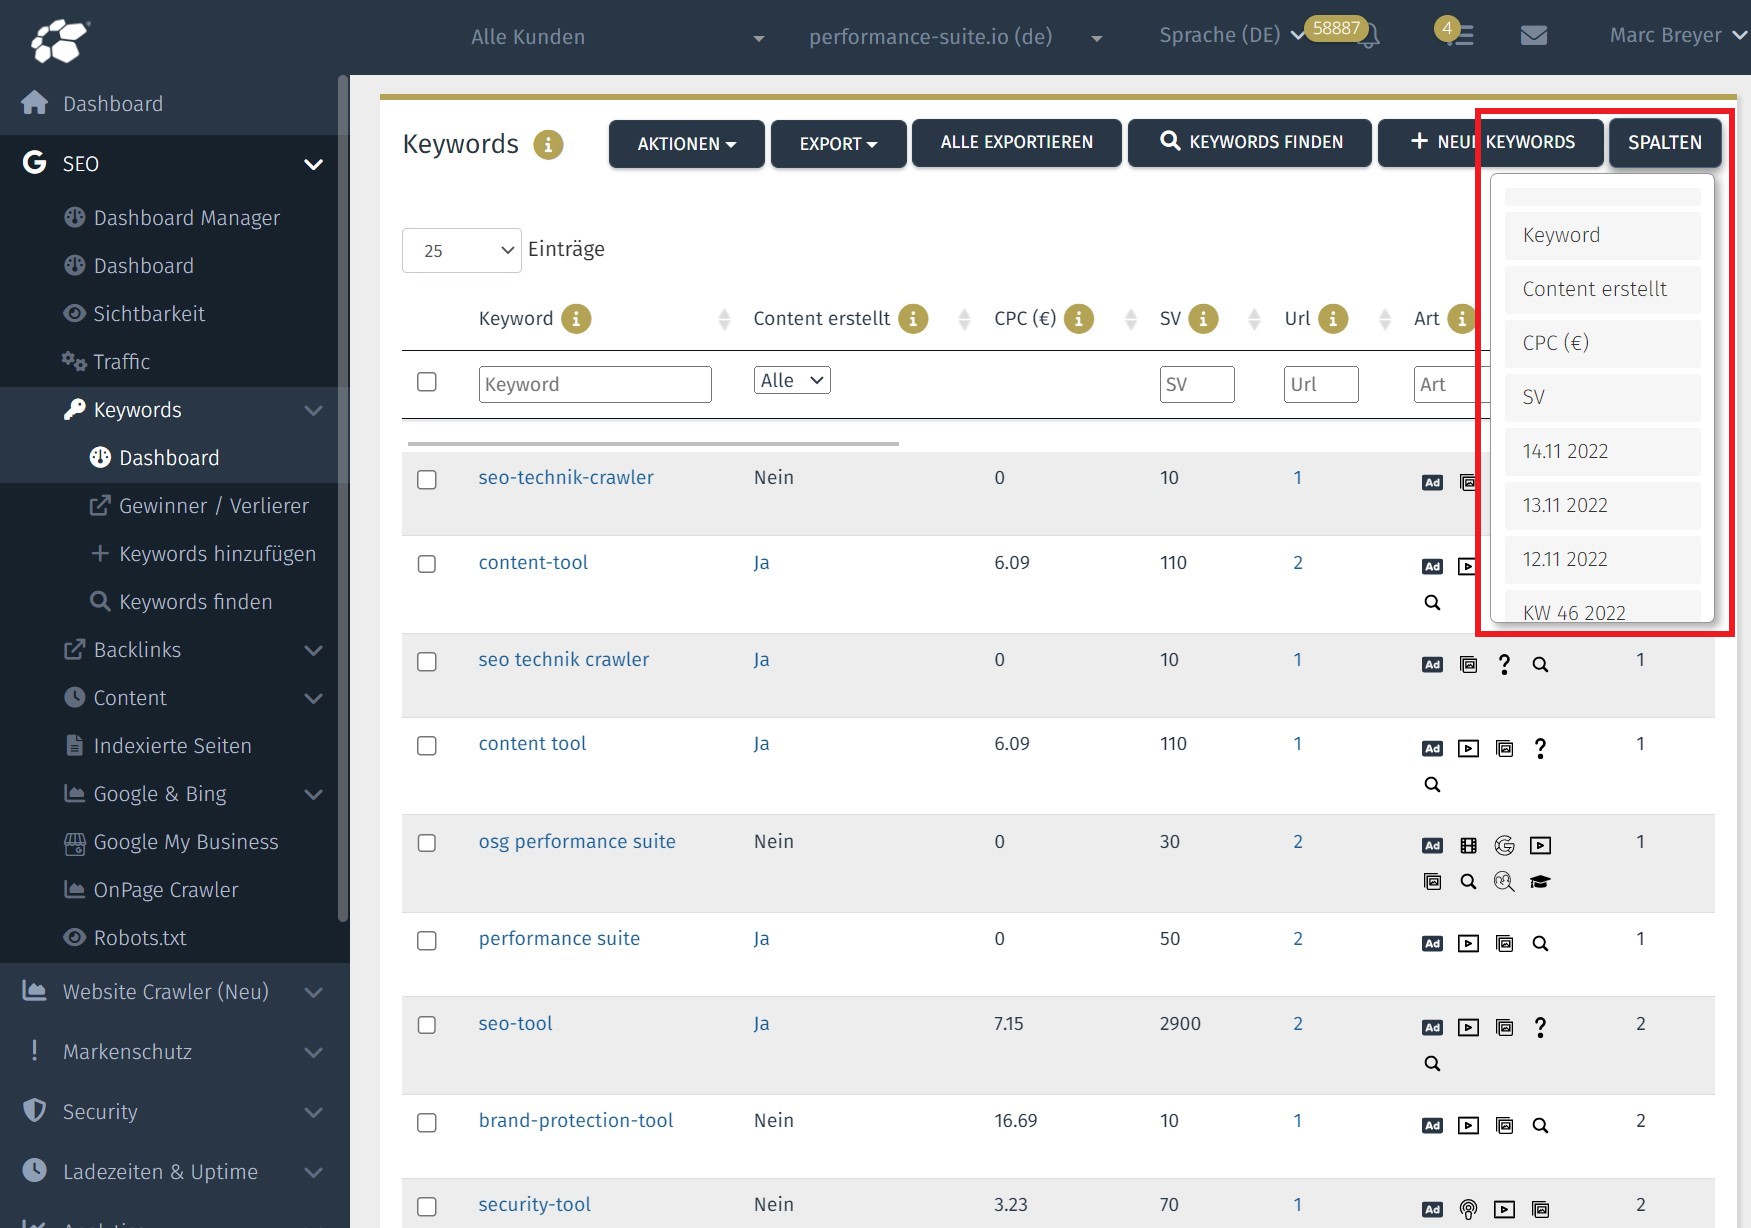Click info icon next to CPC (€) column
Screen dimensions: 1751x1228
(1078, 319)
